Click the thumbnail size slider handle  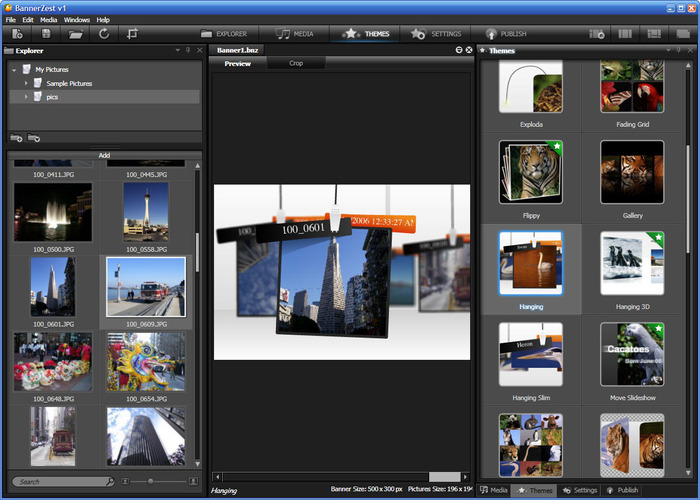point(150,481)
